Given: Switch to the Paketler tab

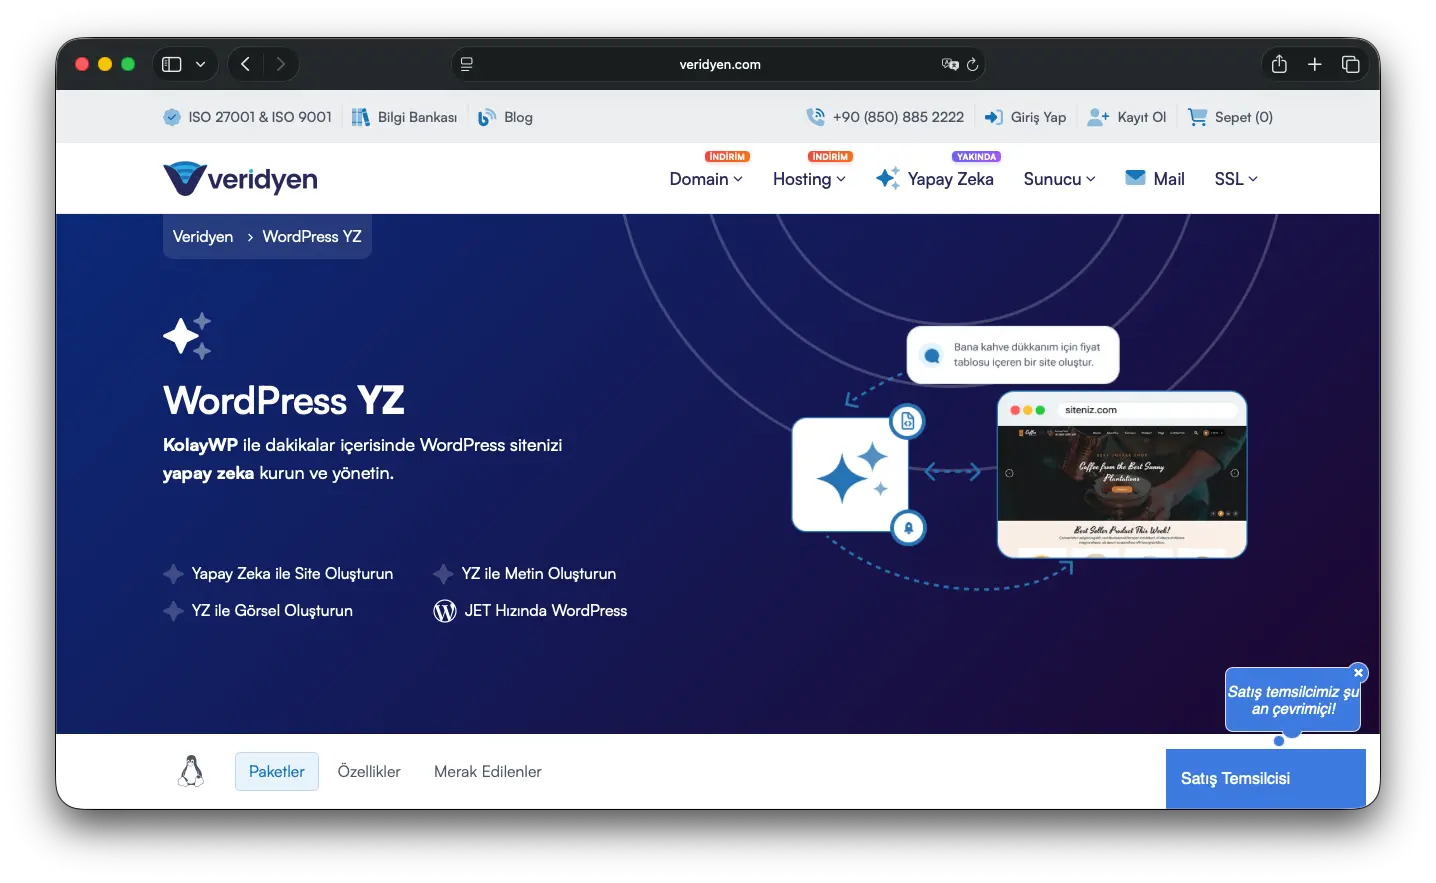Looking at the screenshot, I should pos(277,772).
